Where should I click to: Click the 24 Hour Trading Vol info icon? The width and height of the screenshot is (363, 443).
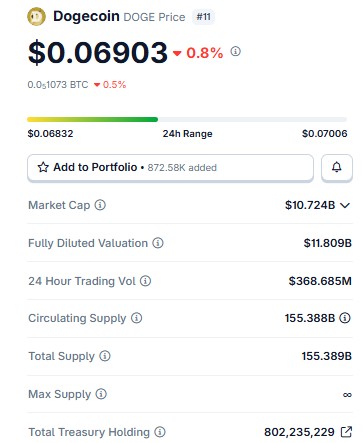[x=145, y=281]
